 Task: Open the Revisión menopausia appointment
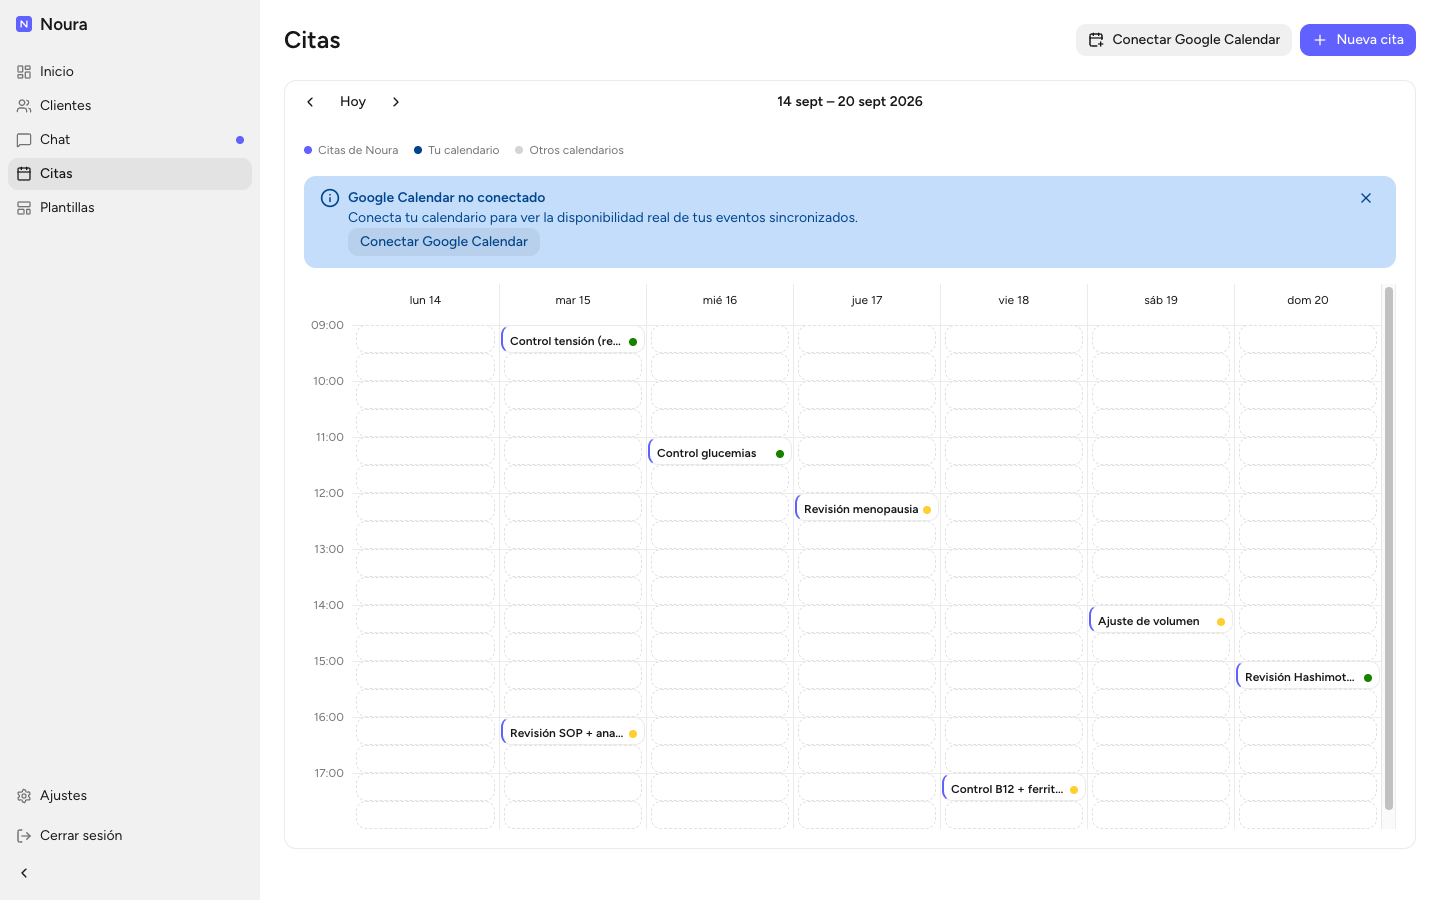pos(866,509)
